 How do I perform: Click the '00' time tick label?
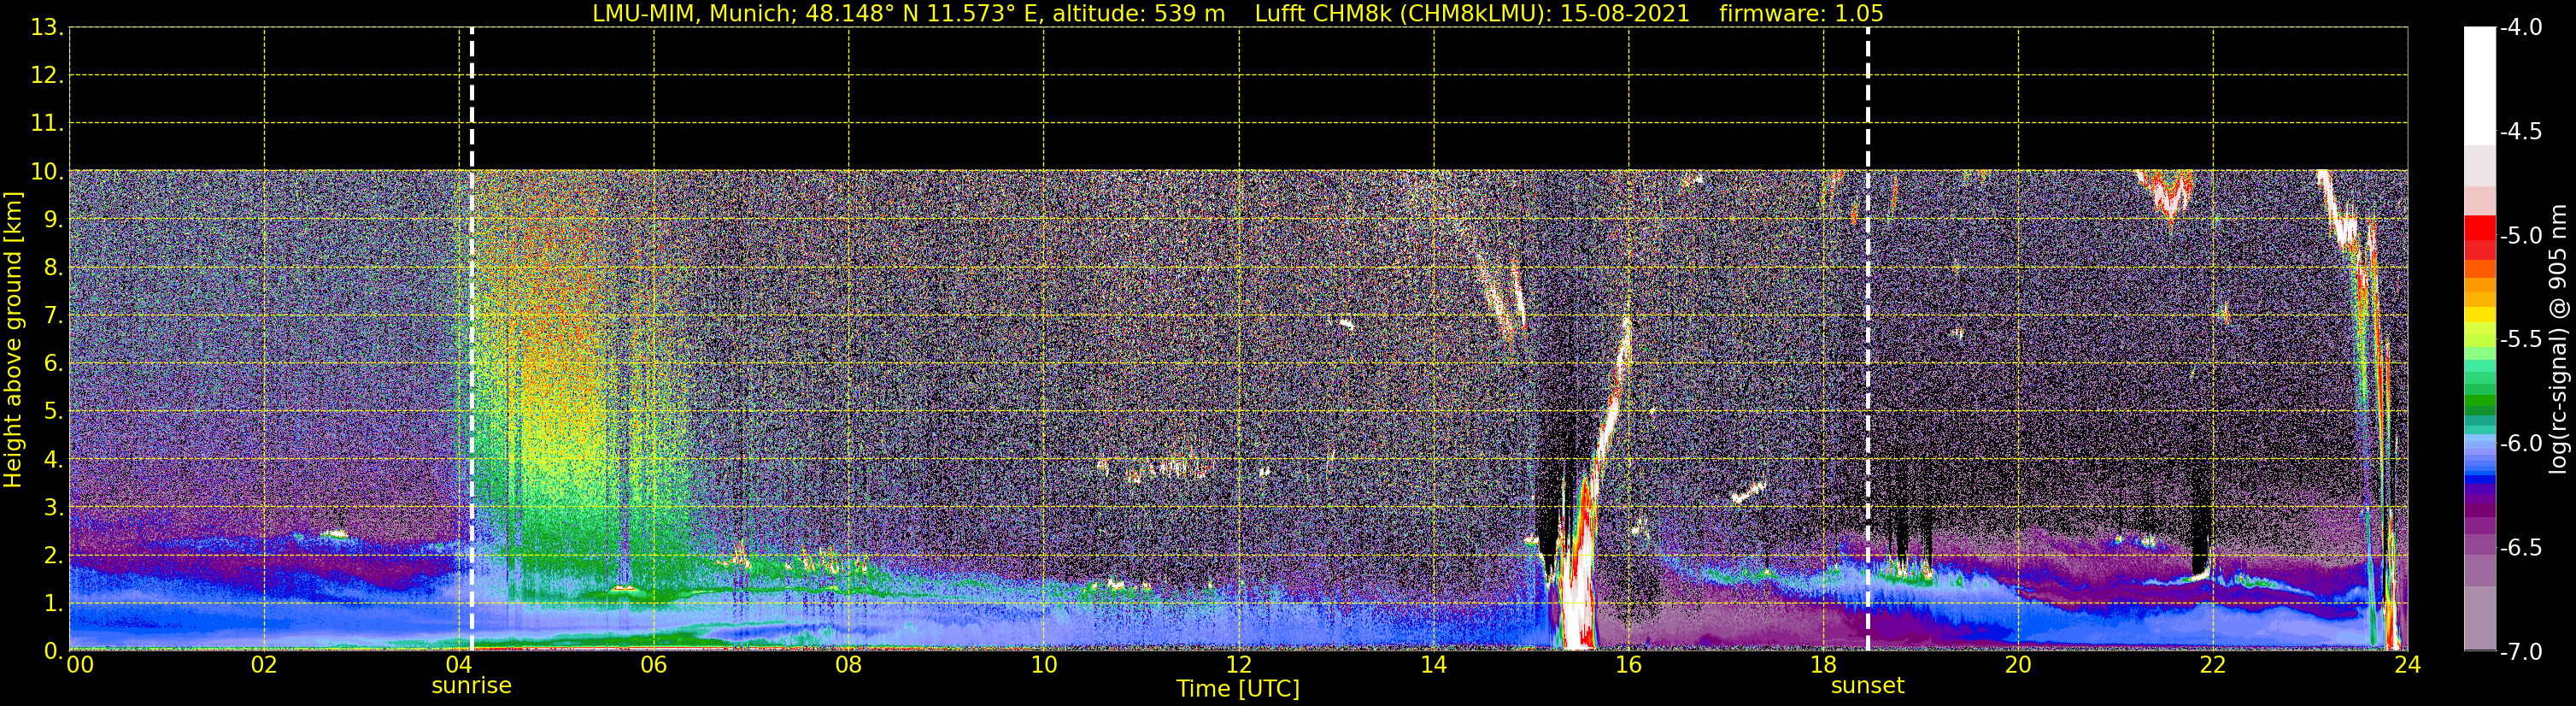tap(80, 665)
